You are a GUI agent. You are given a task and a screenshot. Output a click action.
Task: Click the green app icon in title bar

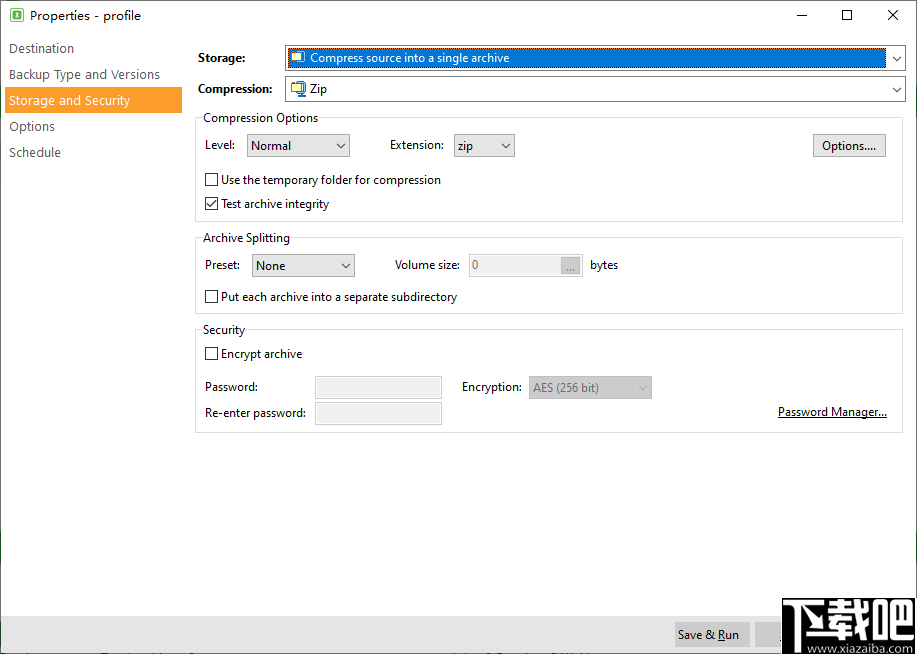click(x=17, y=15)
